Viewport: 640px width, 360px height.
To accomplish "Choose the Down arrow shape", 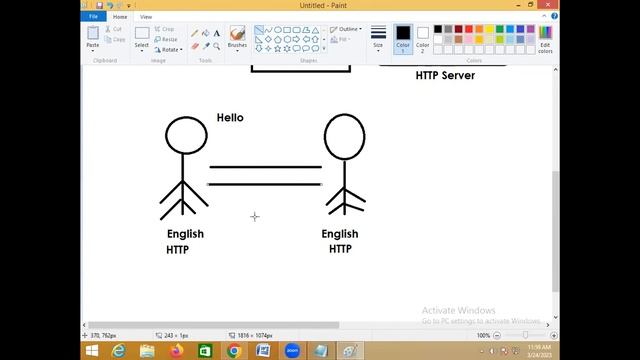I will [259, 49].
